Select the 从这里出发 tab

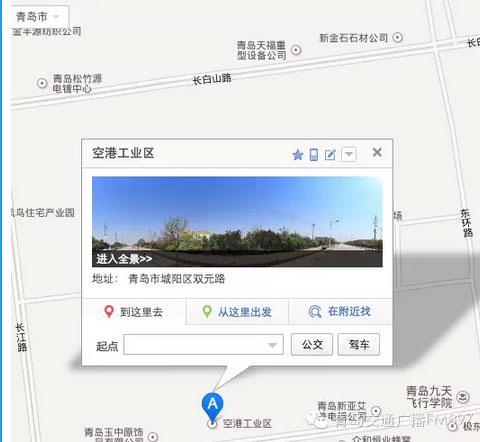[x=237, y=312]
